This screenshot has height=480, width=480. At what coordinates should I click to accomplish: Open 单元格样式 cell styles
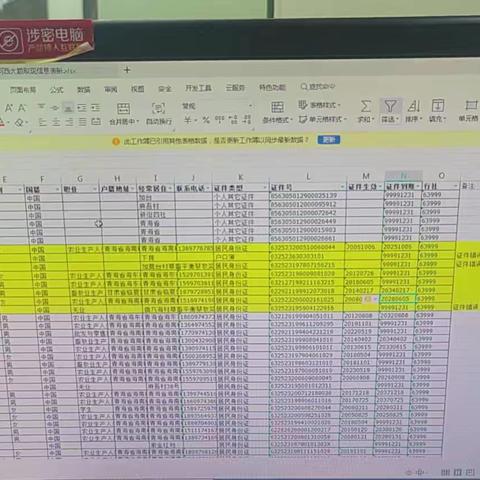(x=322, y=119)
